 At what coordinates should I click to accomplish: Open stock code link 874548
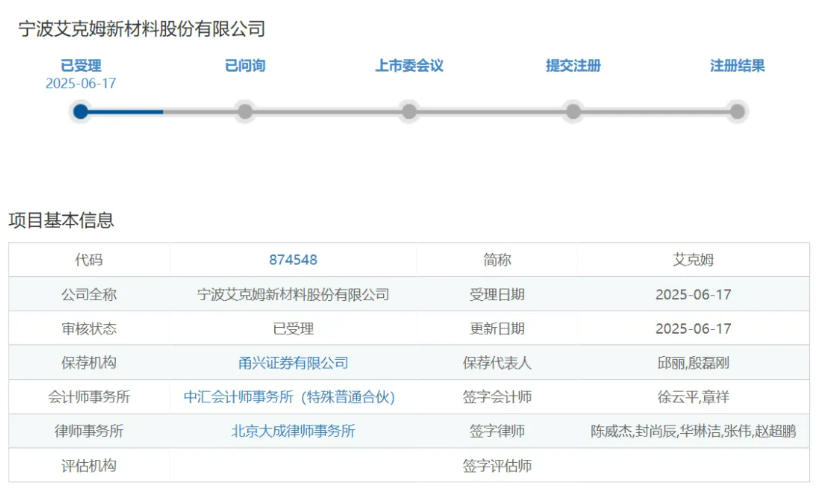pyautogui.click(x=293, y=260)
